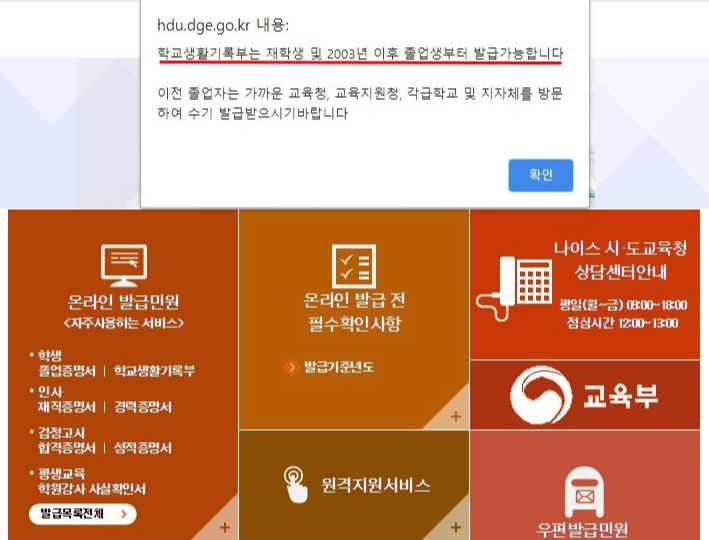Click the 발급목록전체 button
The width and height of the screenshot is (709, 540).
(83, 514)
